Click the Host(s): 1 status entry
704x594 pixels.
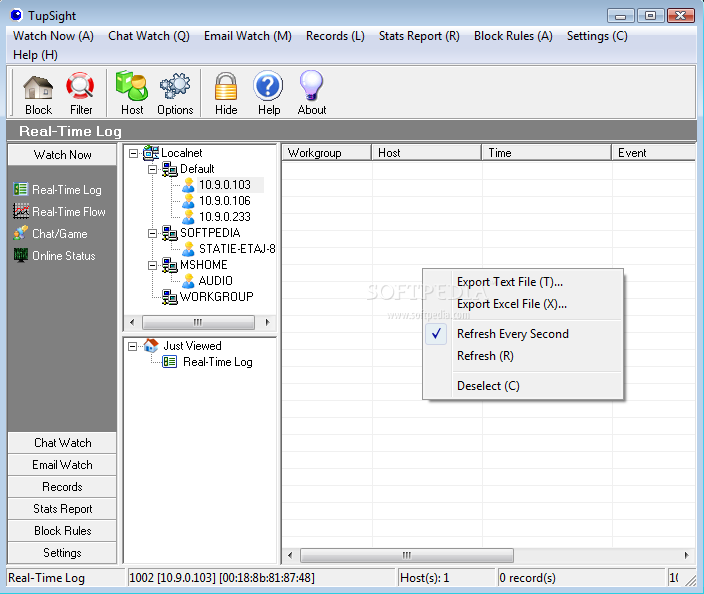click(446, 578)
